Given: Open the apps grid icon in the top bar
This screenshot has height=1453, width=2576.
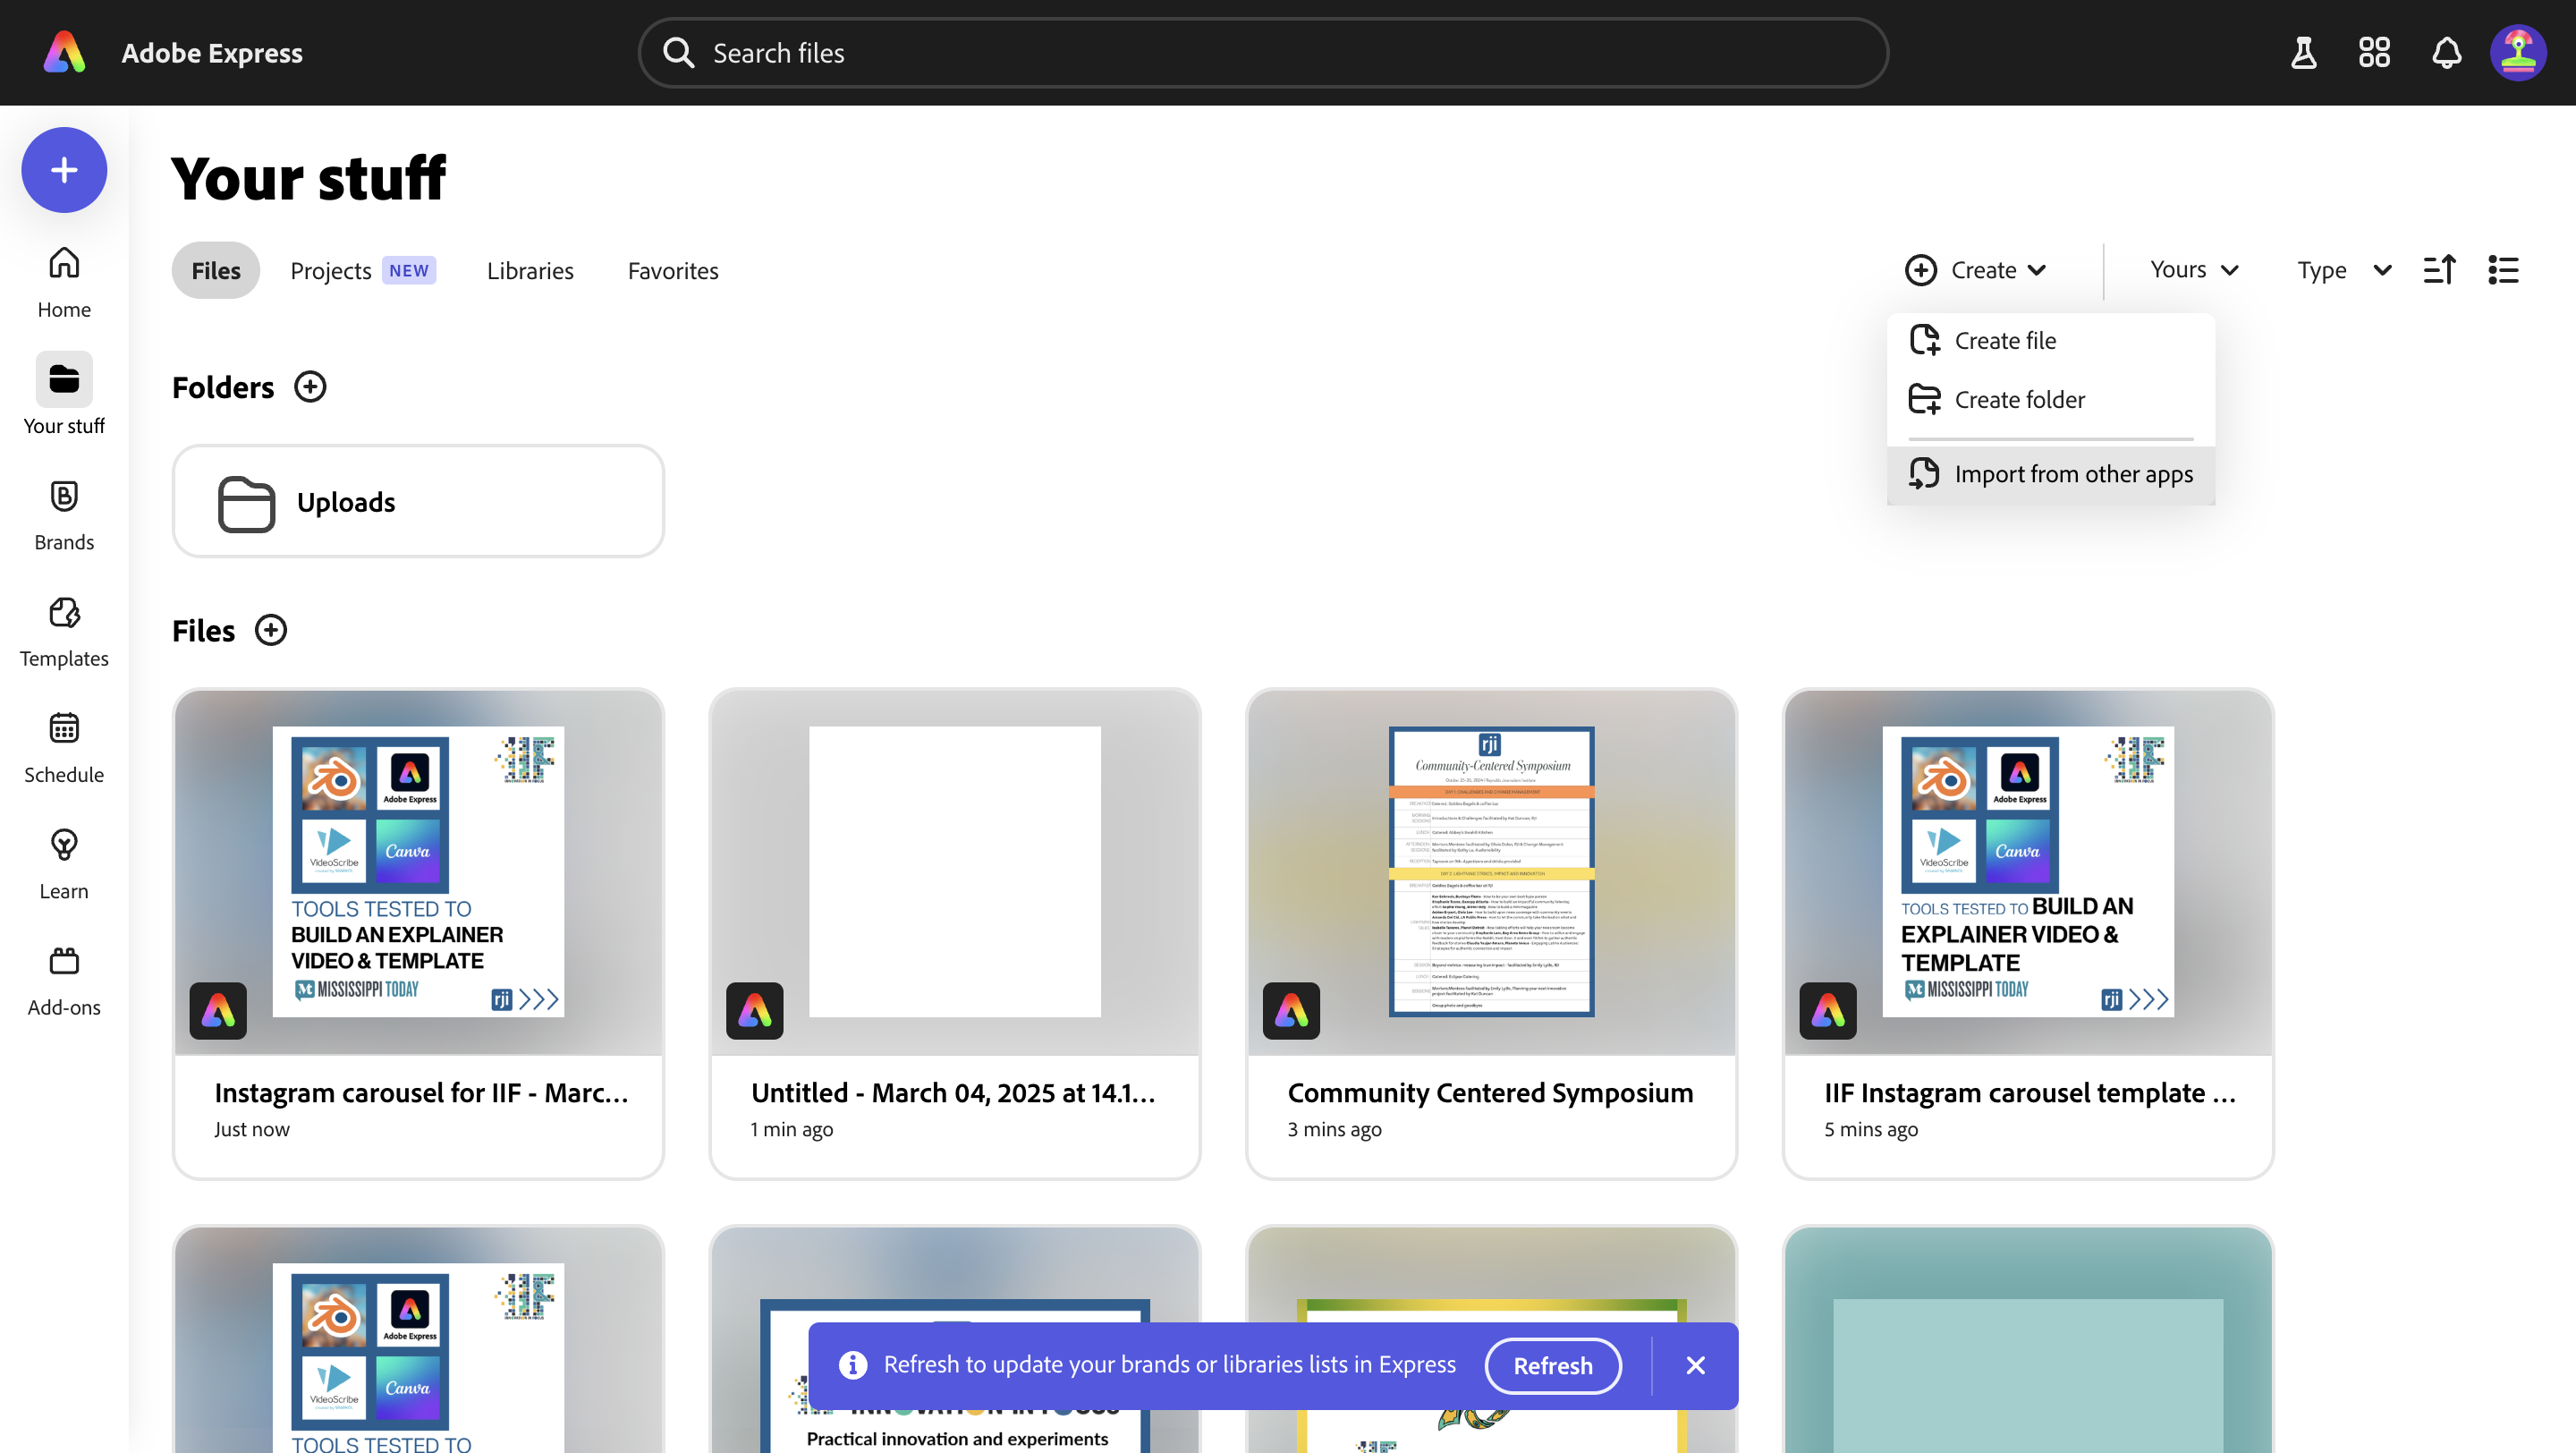Looking at the screenshot, I should [2374, 53].
